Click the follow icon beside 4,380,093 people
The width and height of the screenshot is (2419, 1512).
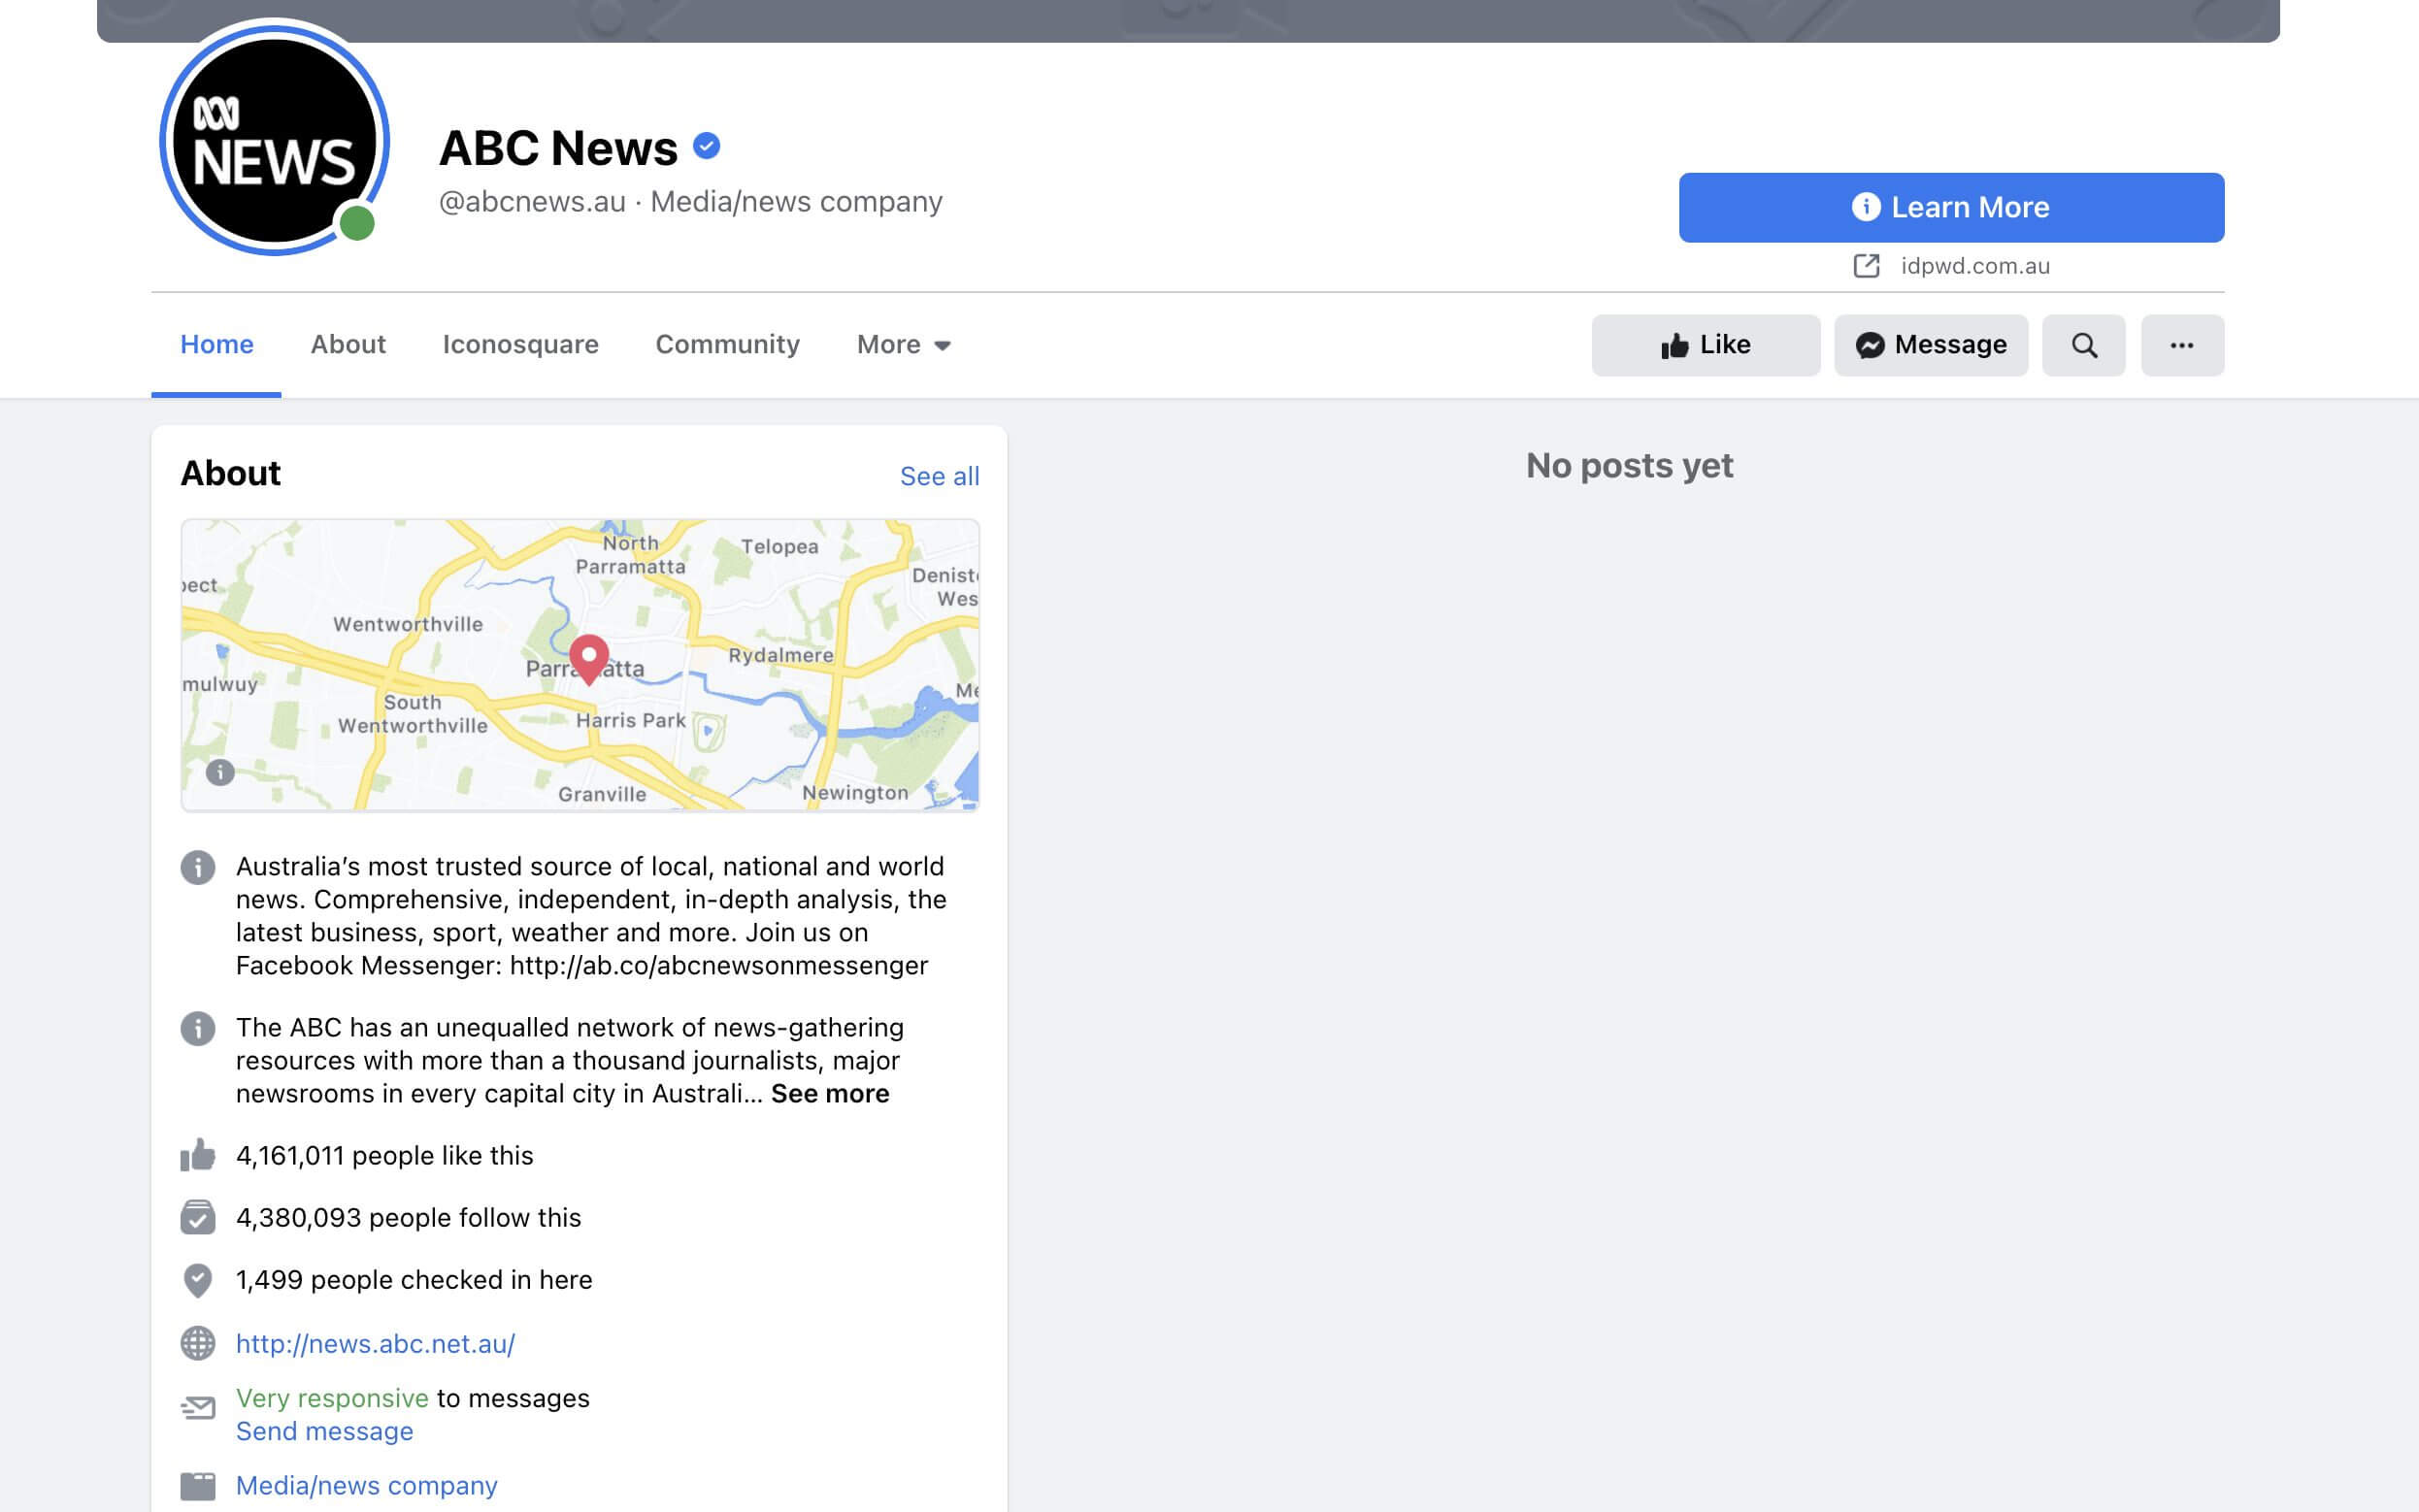198,1217
